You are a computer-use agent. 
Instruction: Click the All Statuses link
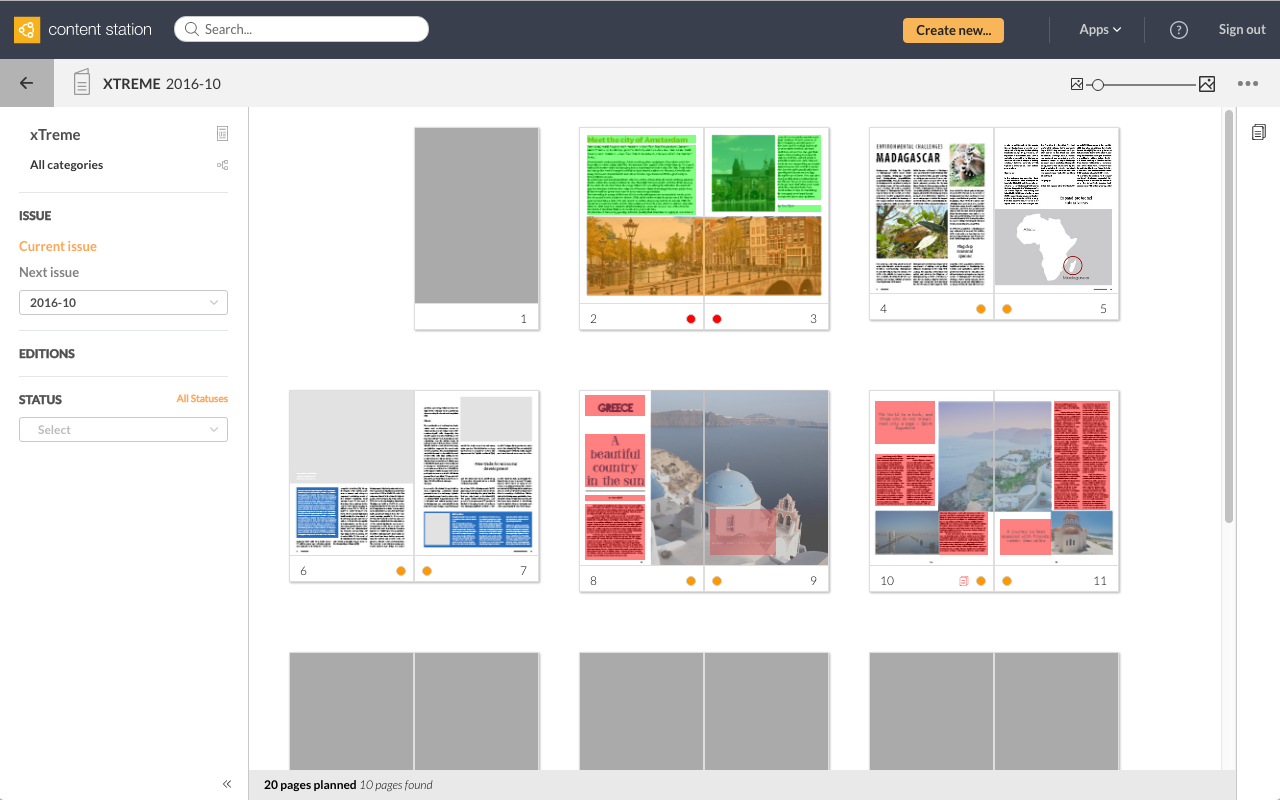coord(202,398)
